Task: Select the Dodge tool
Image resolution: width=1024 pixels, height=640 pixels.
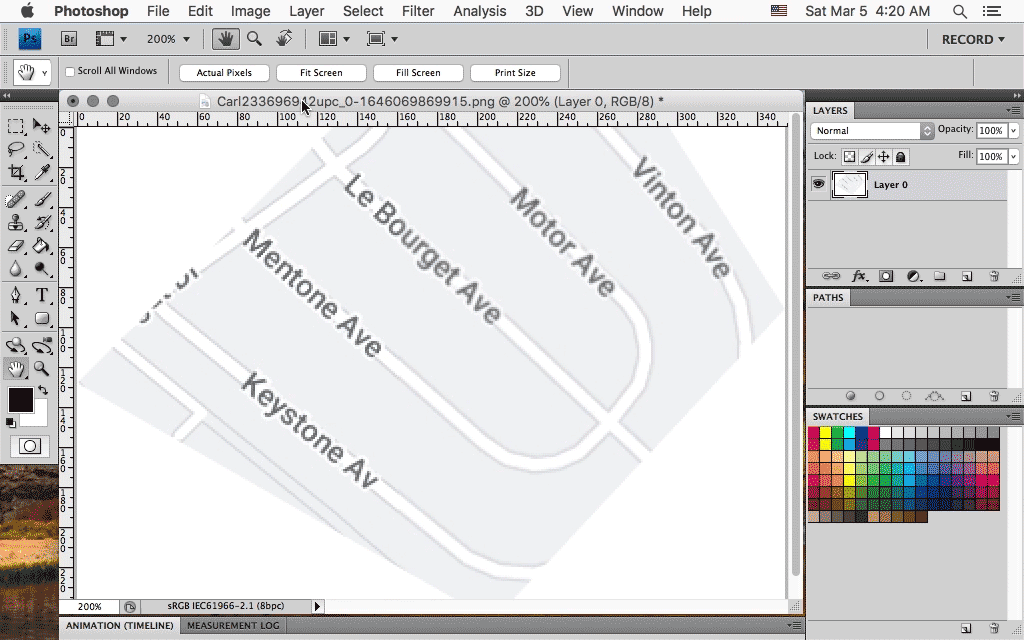Action: click(x=41, y=269)
